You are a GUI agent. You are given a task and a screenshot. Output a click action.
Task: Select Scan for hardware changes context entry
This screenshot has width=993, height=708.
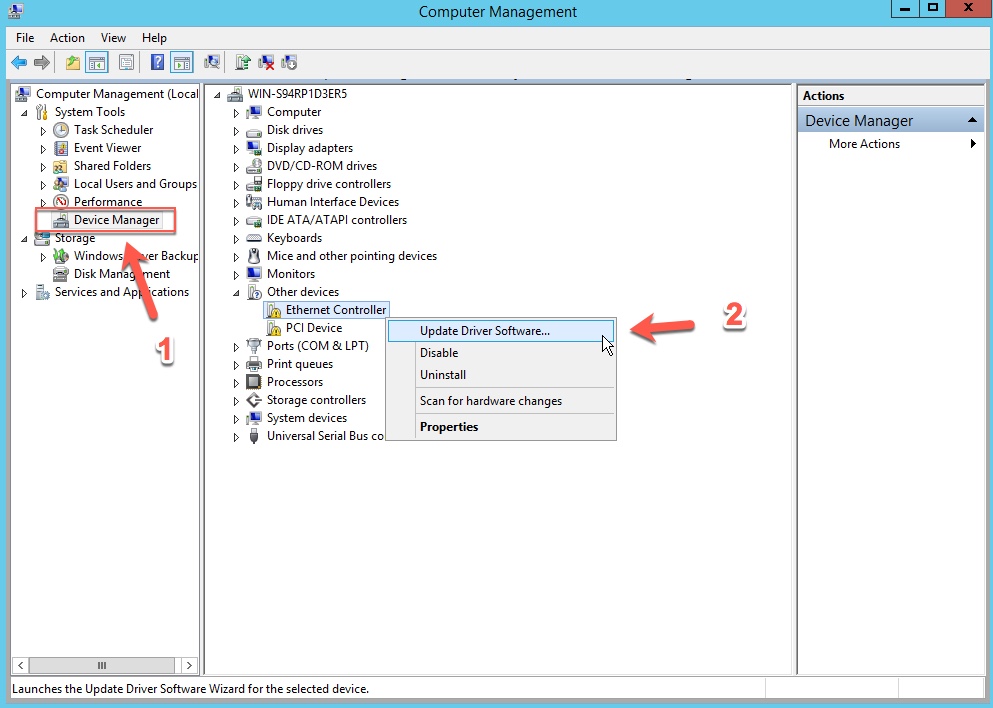click(500, 401)
